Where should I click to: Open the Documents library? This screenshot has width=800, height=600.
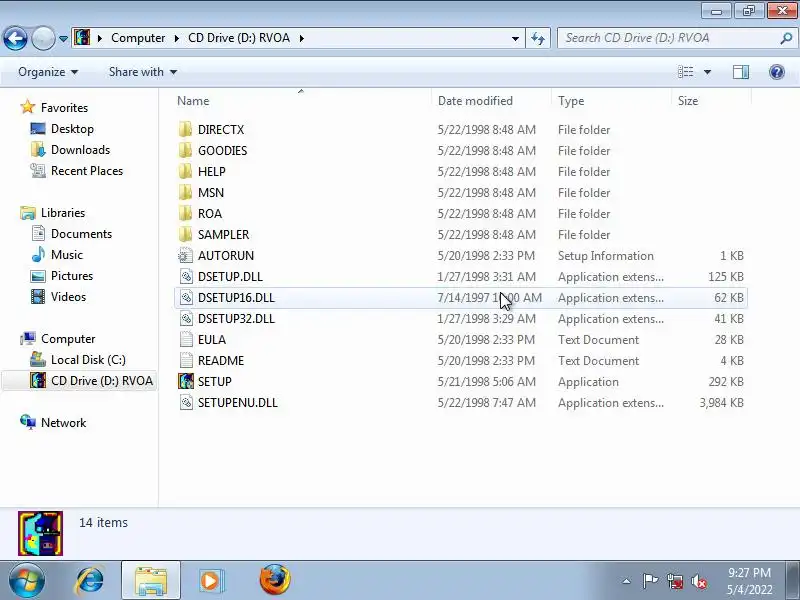pyautogui.click(x=81, y=233)
